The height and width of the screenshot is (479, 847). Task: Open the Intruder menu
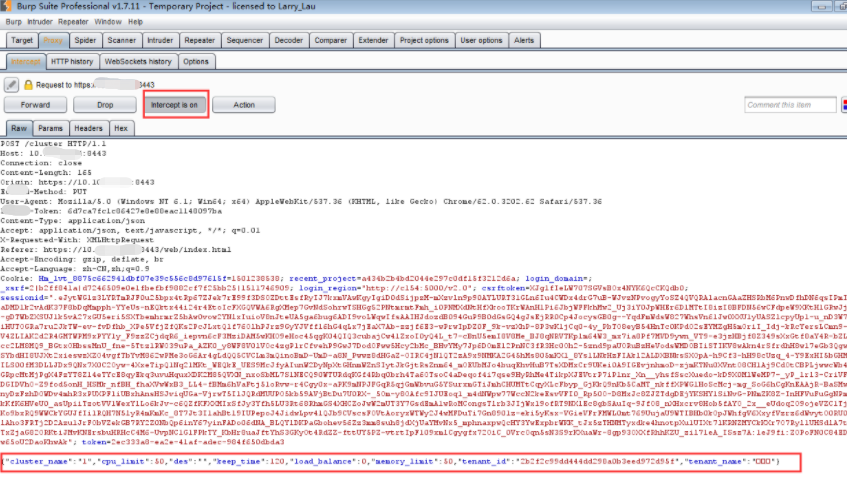coord(39,22)
